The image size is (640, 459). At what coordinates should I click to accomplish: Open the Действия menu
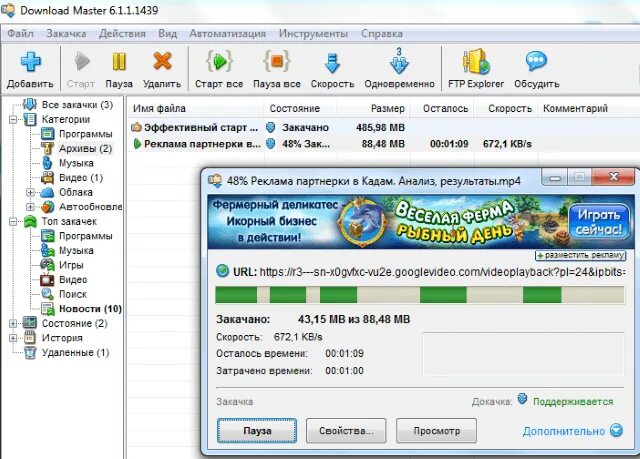pos(122,33)
